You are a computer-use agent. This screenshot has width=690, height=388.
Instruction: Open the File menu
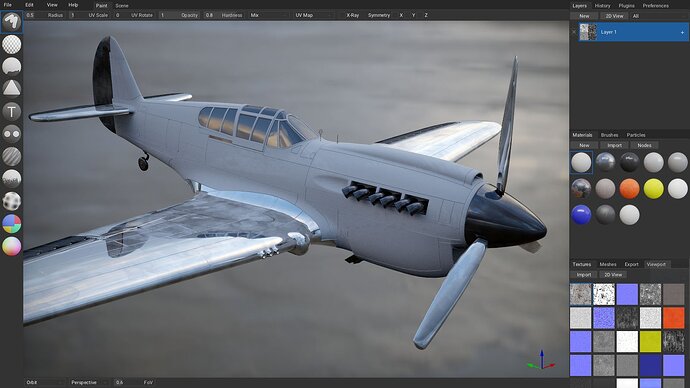click(8, 5)
